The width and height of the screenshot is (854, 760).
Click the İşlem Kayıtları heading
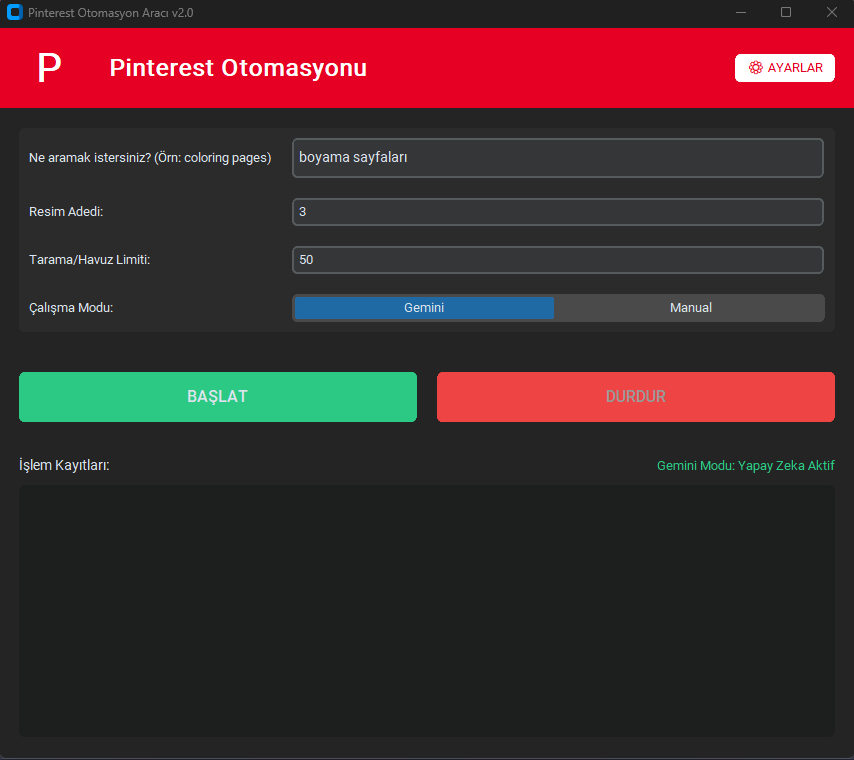coord(64,465)
